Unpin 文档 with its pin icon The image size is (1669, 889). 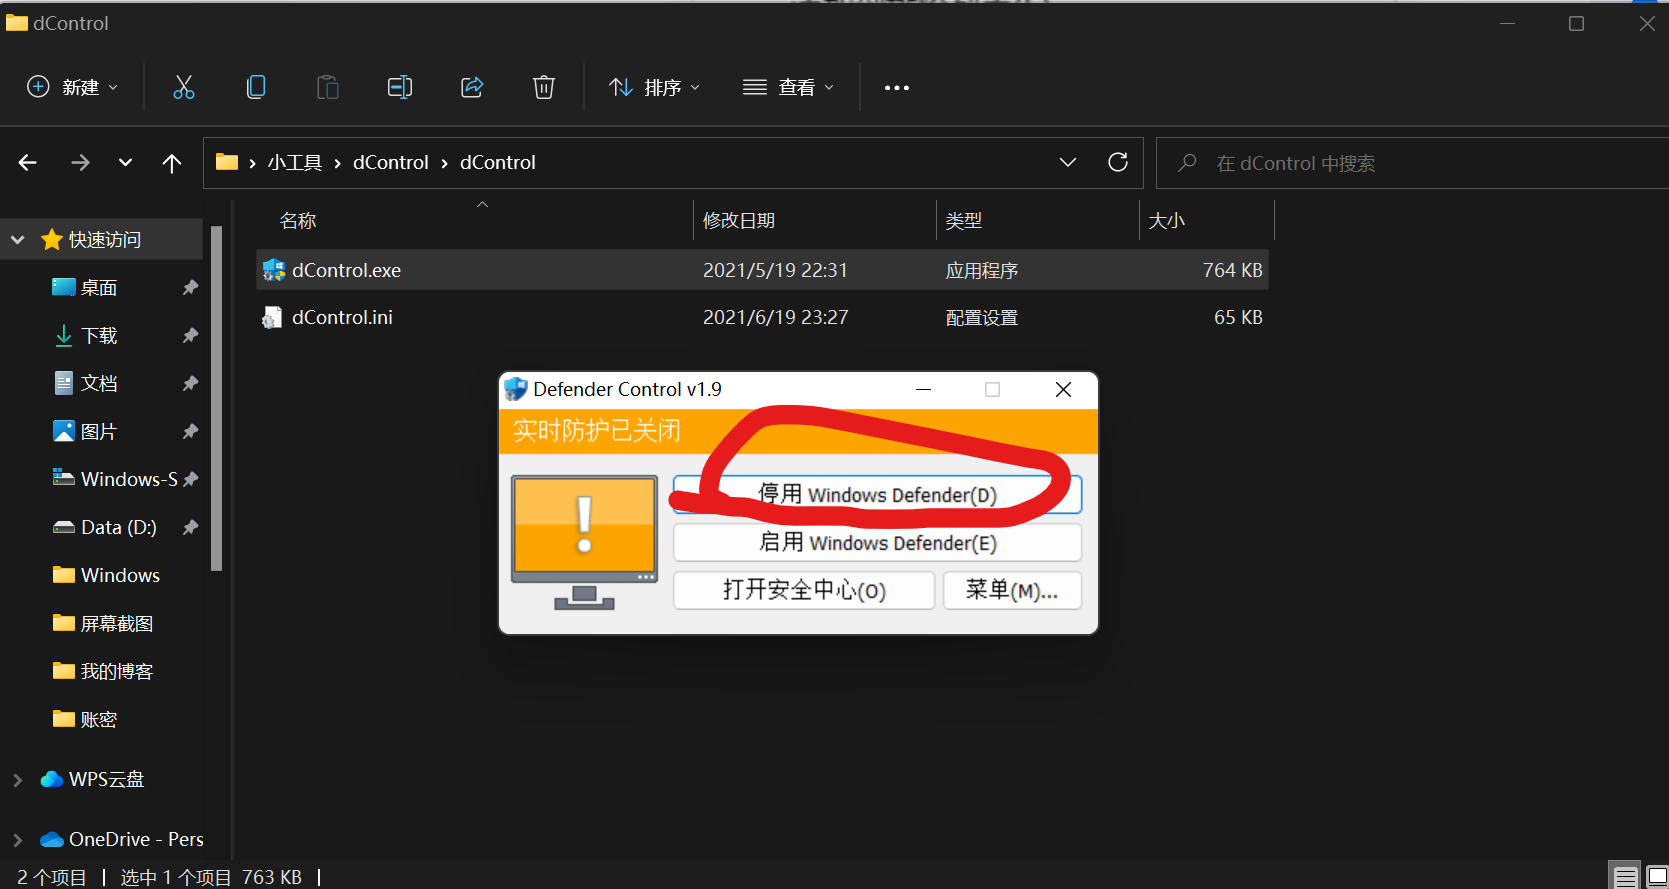tap(190, 384)
